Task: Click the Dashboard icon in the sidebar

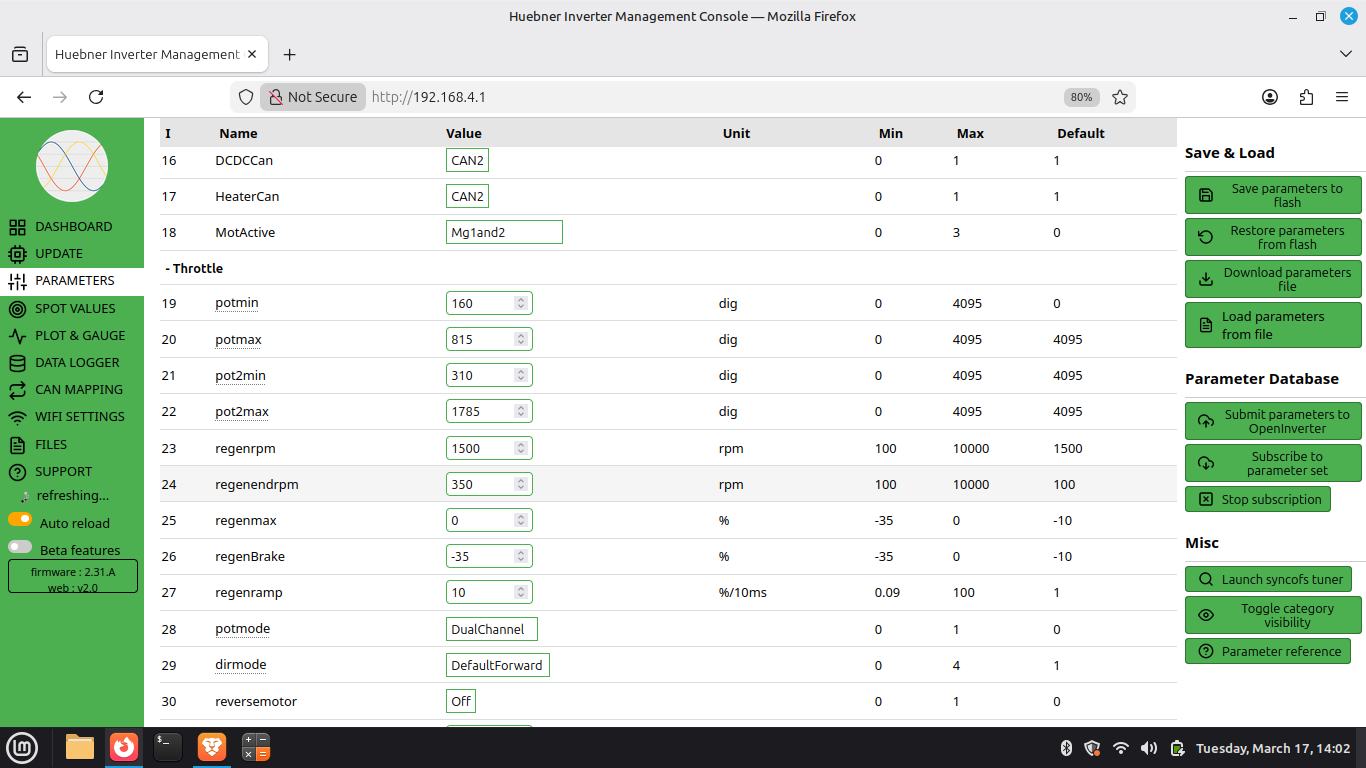Action: pyautogui.click(x=17, y=227)
